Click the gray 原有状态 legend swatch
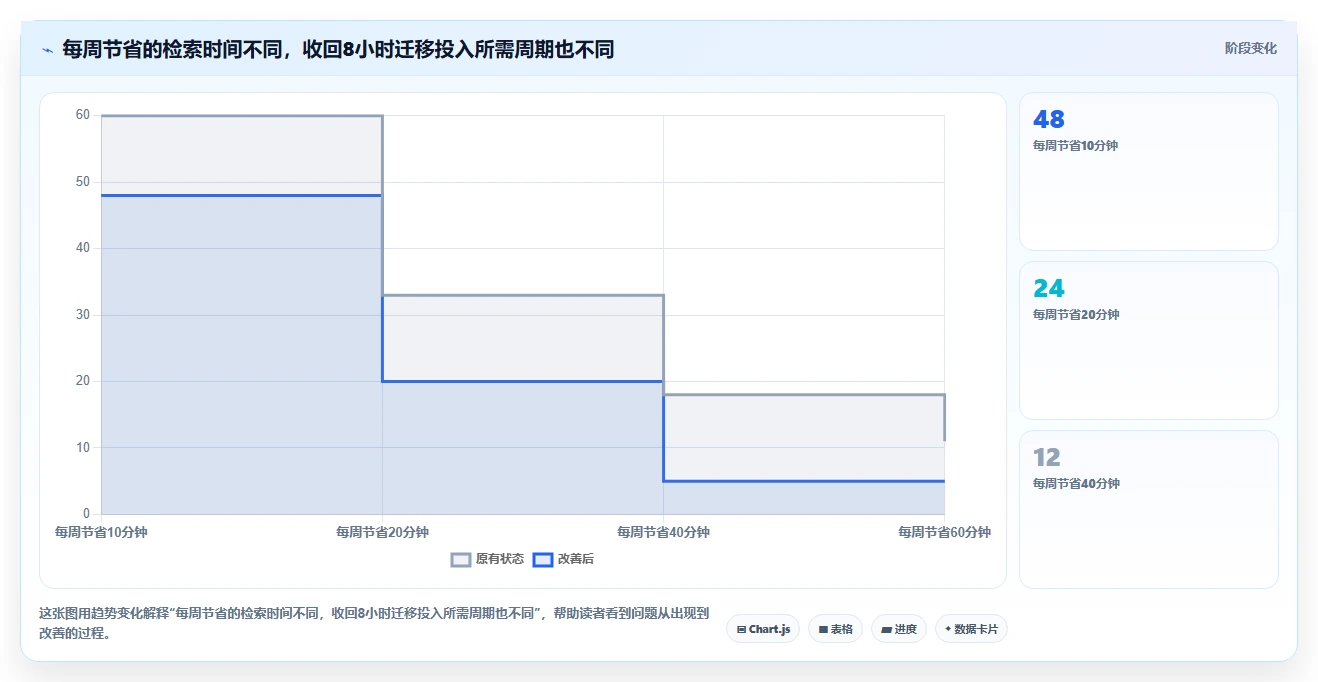 coord(461,560)
